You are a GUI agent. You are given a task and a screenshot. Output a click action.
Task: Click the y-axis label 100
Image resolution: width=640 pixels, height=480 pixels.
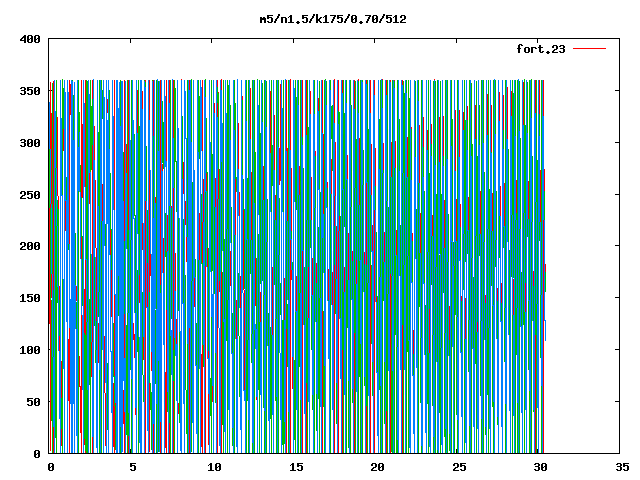pos(30,350)
